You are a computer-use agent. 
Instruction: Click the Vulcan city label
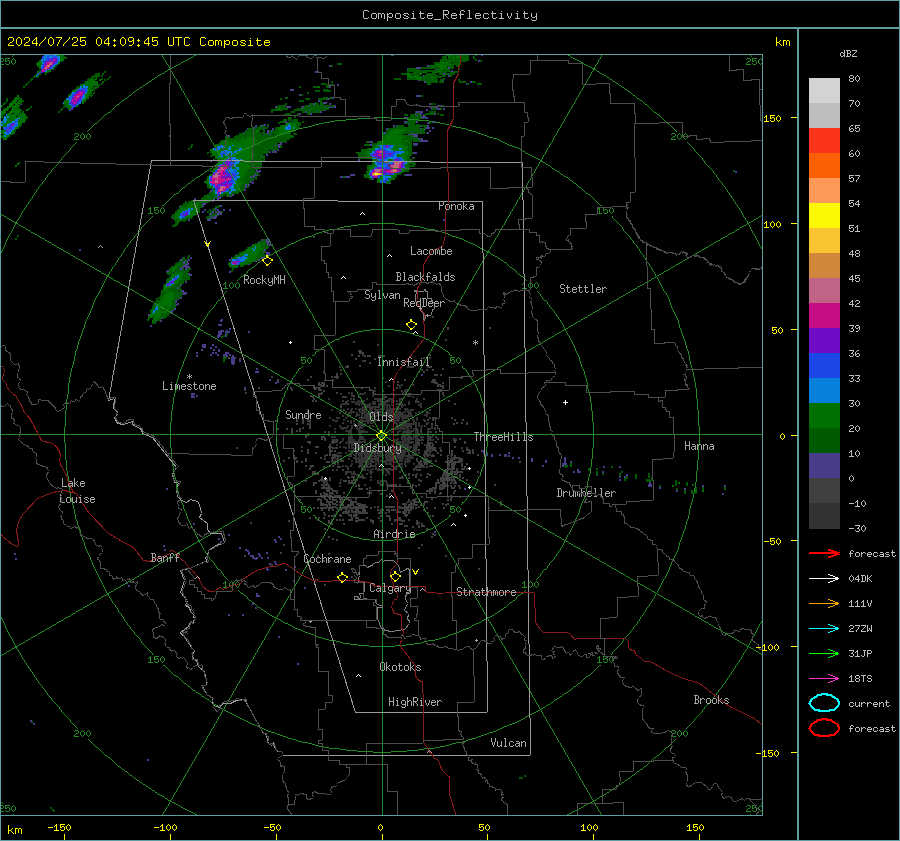509,743
